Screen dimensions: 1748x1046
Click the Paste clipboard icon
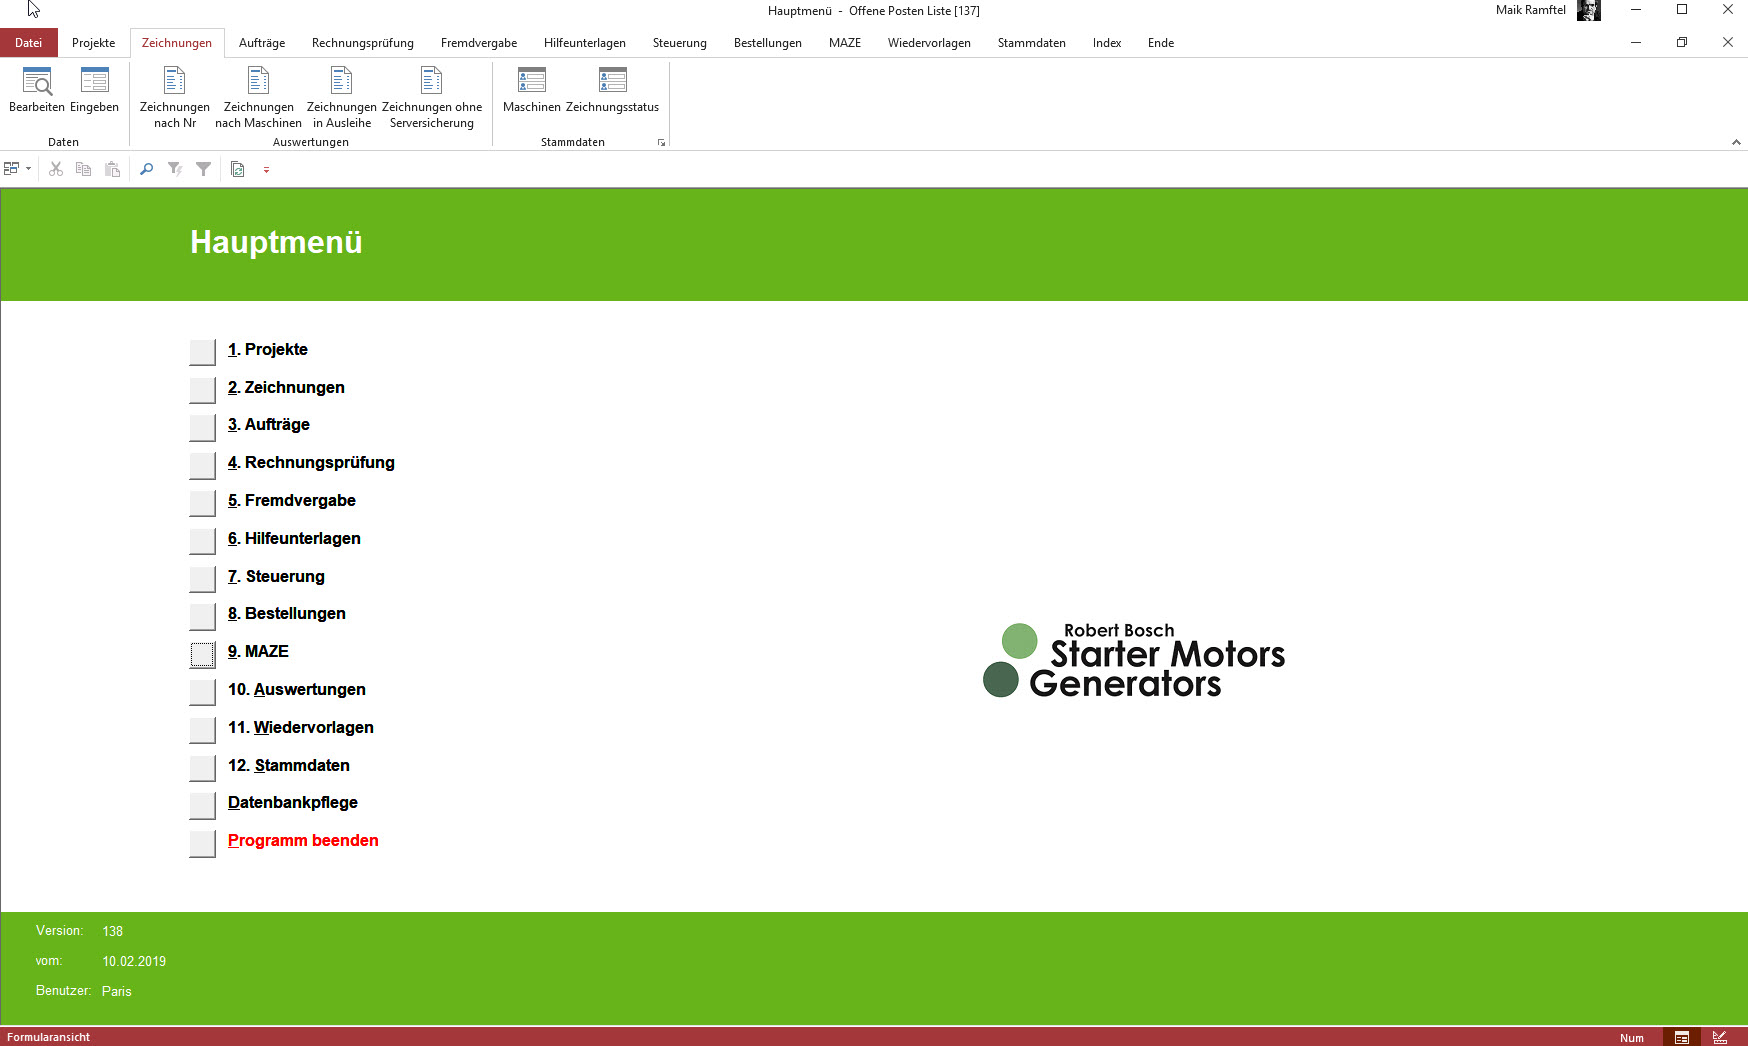point(112,169)
